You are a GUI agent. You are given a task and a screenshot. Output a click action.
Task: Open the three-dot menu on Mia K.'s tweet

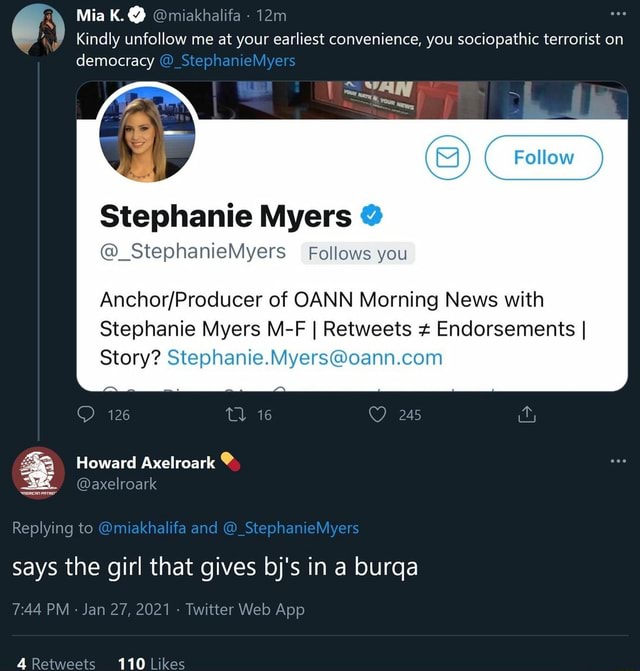point(618,14)
